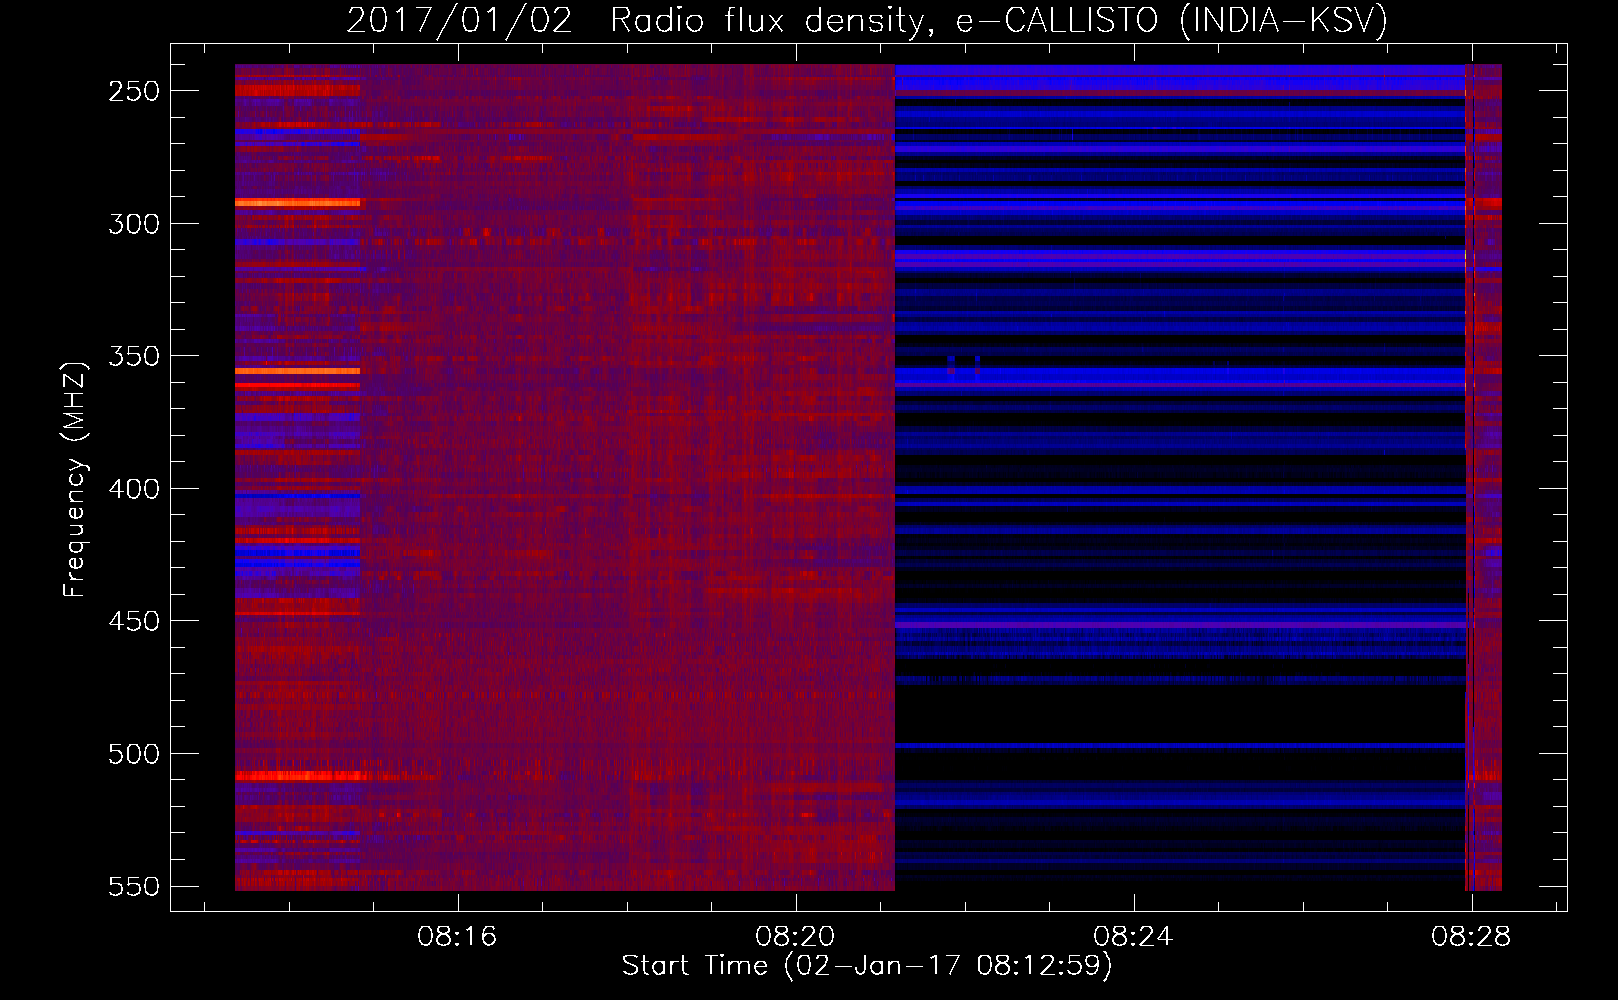Click the 500 frequency tick label
This screenshot has height=1000, width=1618.
(x=134, y=754)
